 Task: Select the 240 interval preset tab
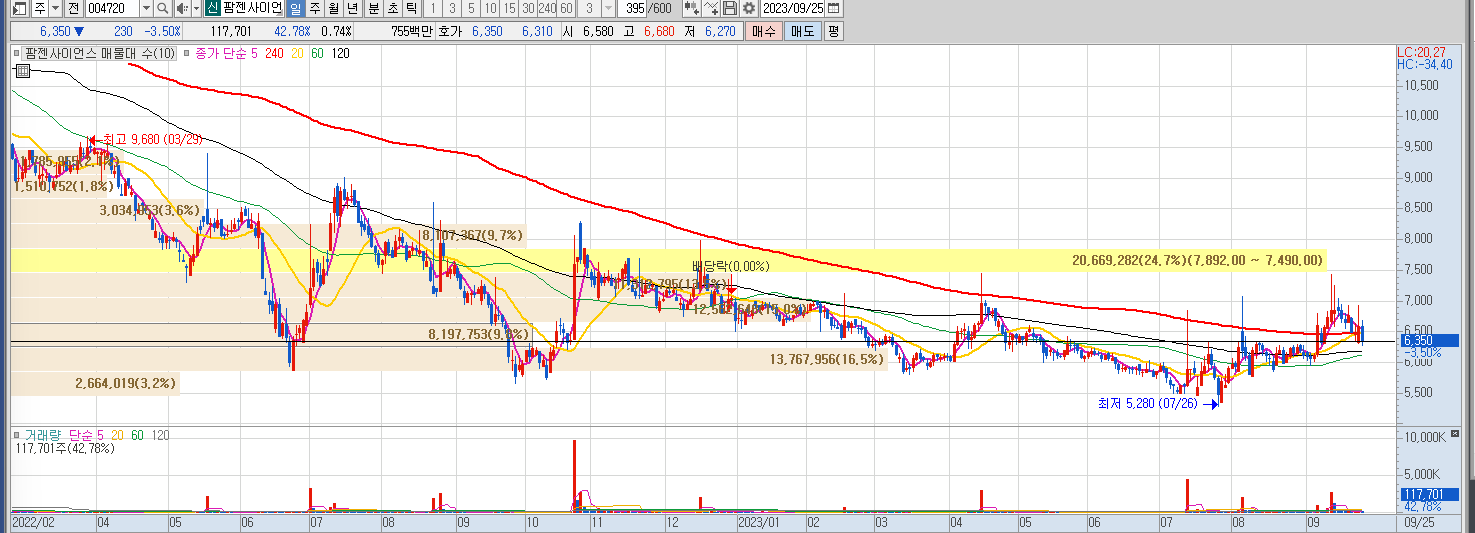[546, 9]
